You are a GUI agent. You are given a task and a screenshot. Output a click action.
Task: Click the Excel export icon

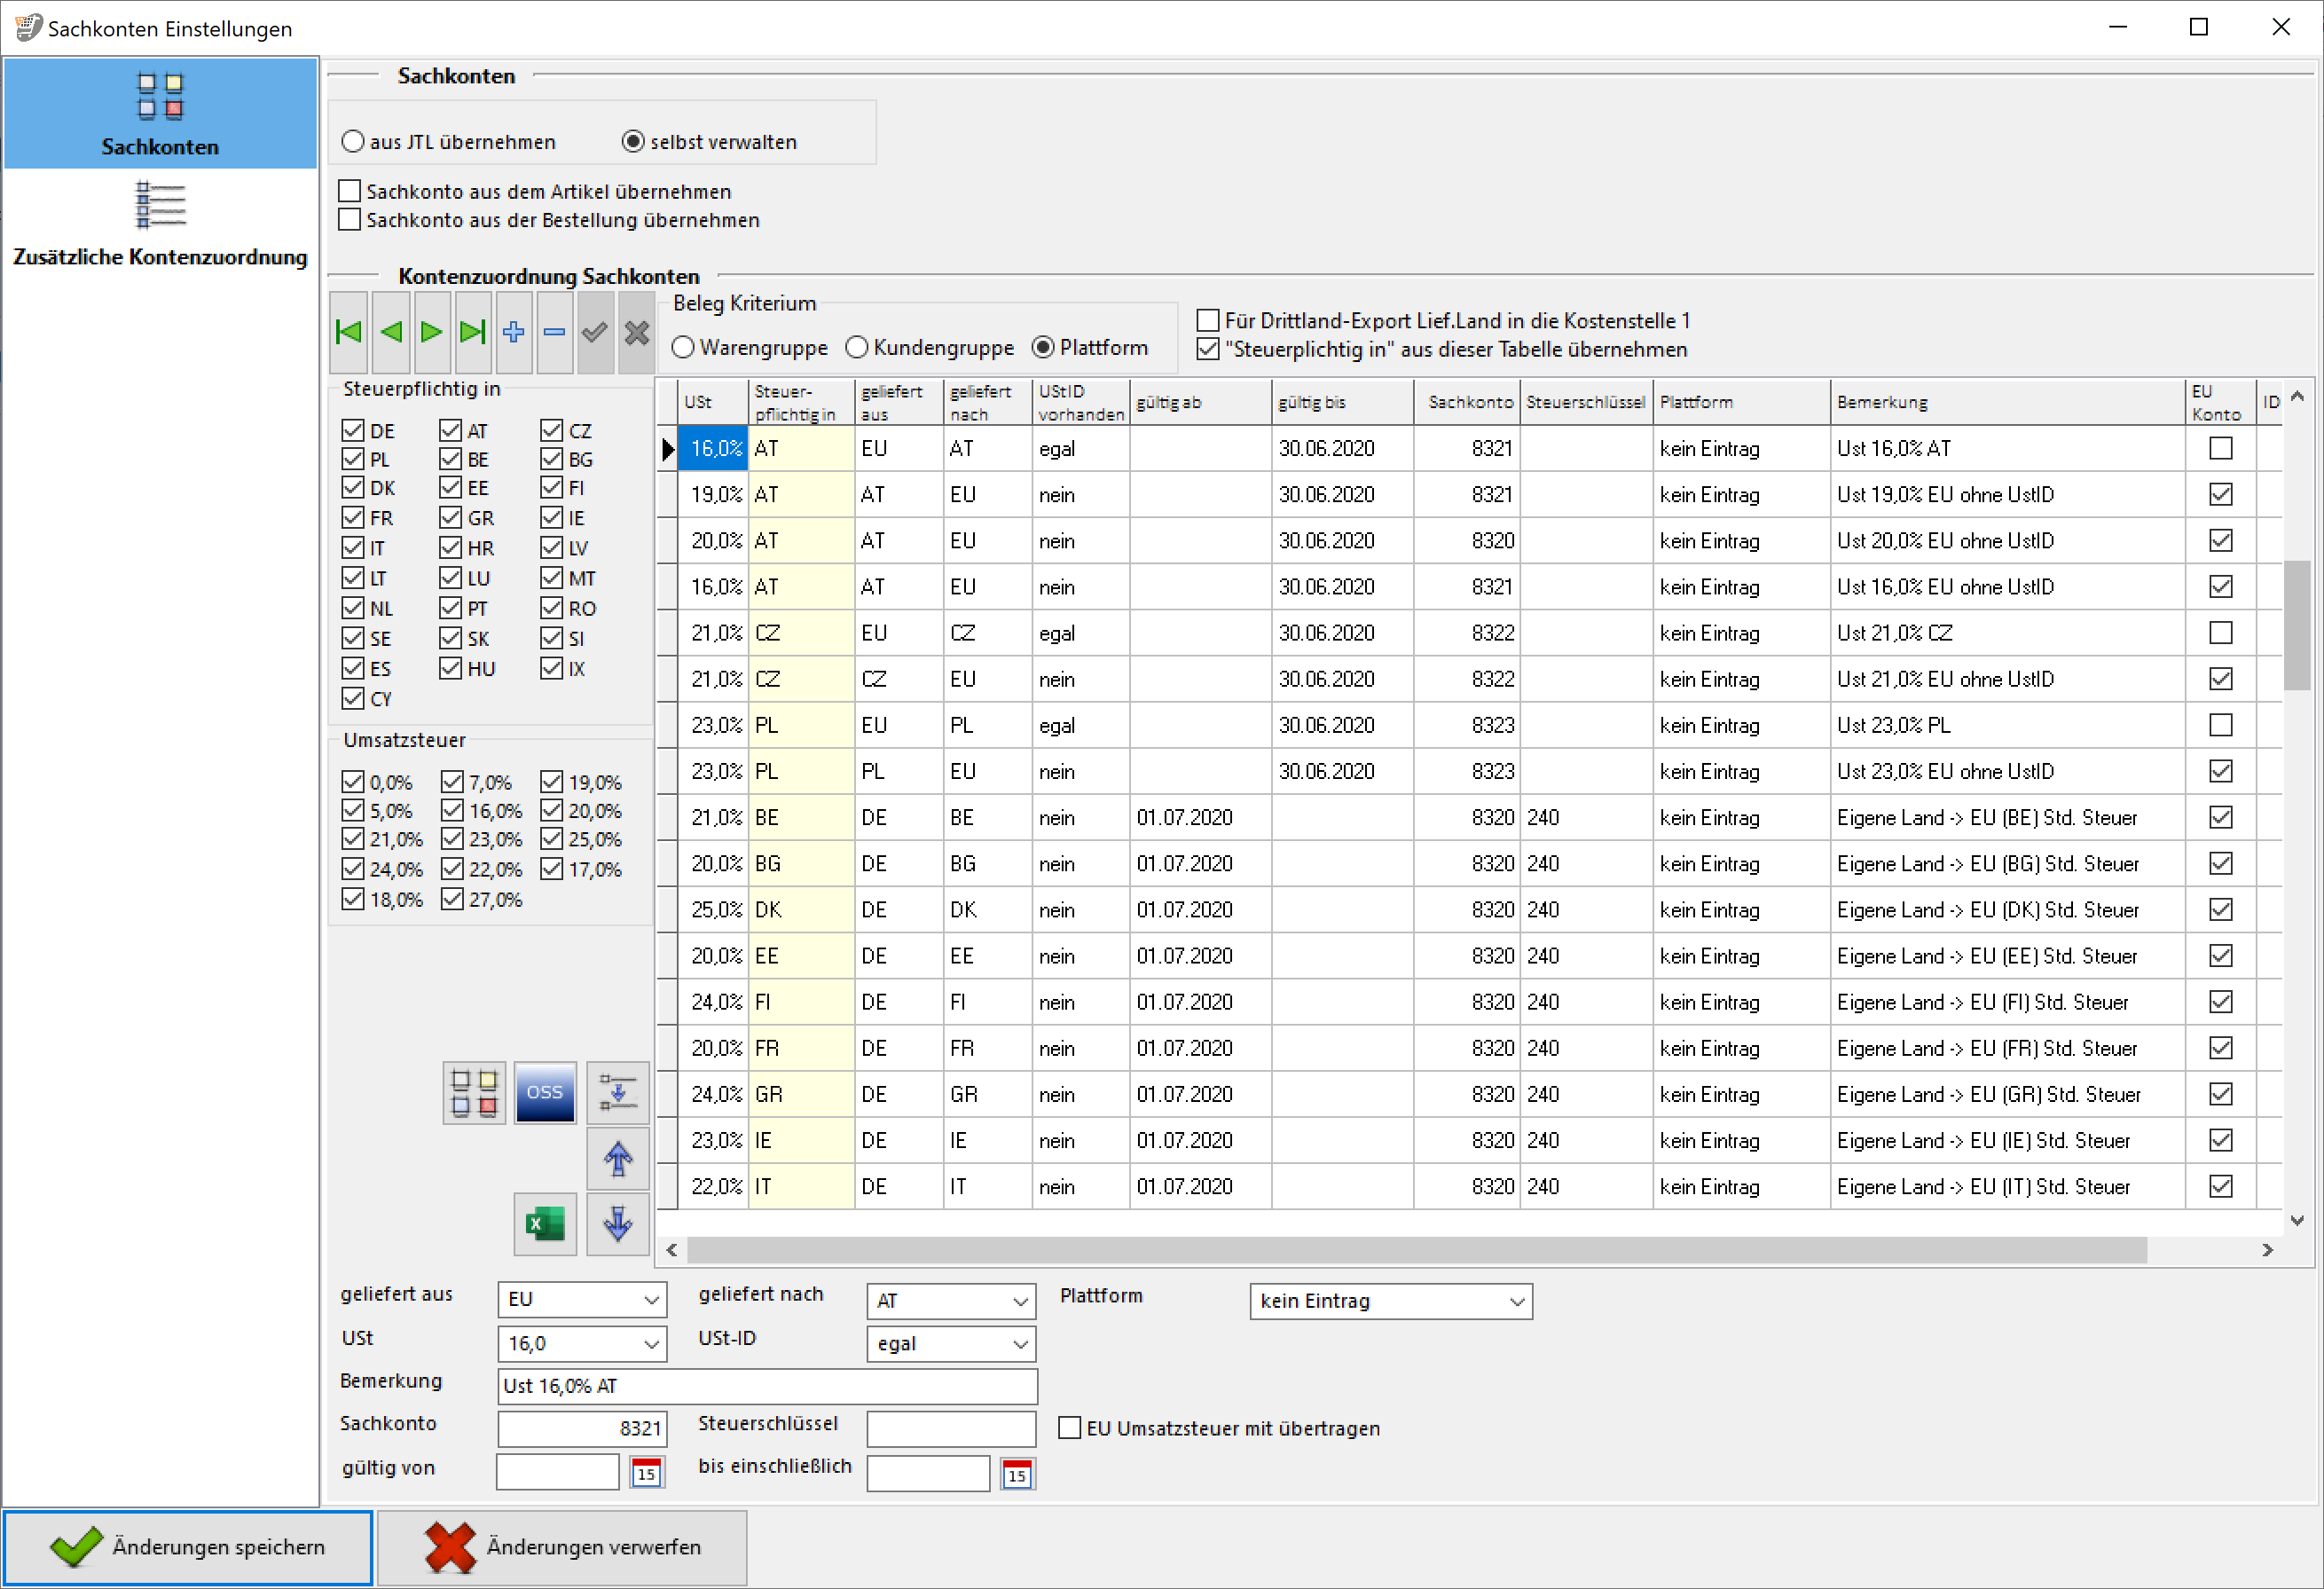pos(544,1223)
